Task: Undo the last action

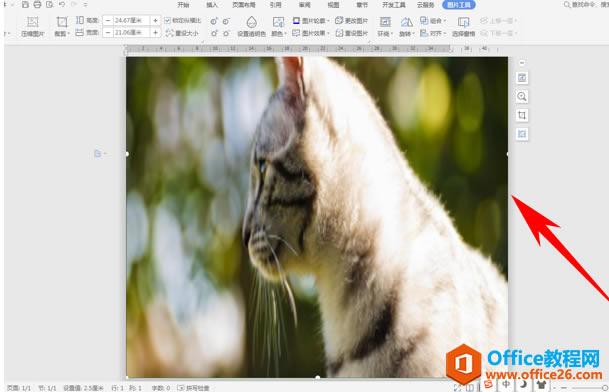Action: coord(62,5)
